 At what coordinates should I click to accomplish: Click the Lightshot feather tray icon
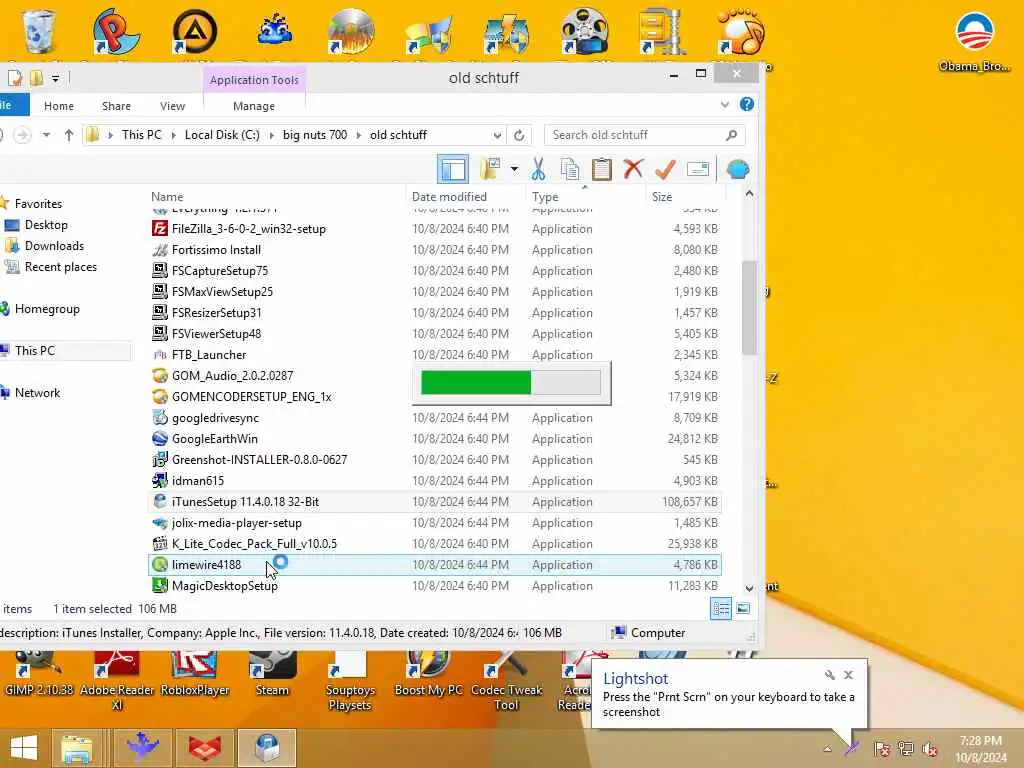click(851, 748)
